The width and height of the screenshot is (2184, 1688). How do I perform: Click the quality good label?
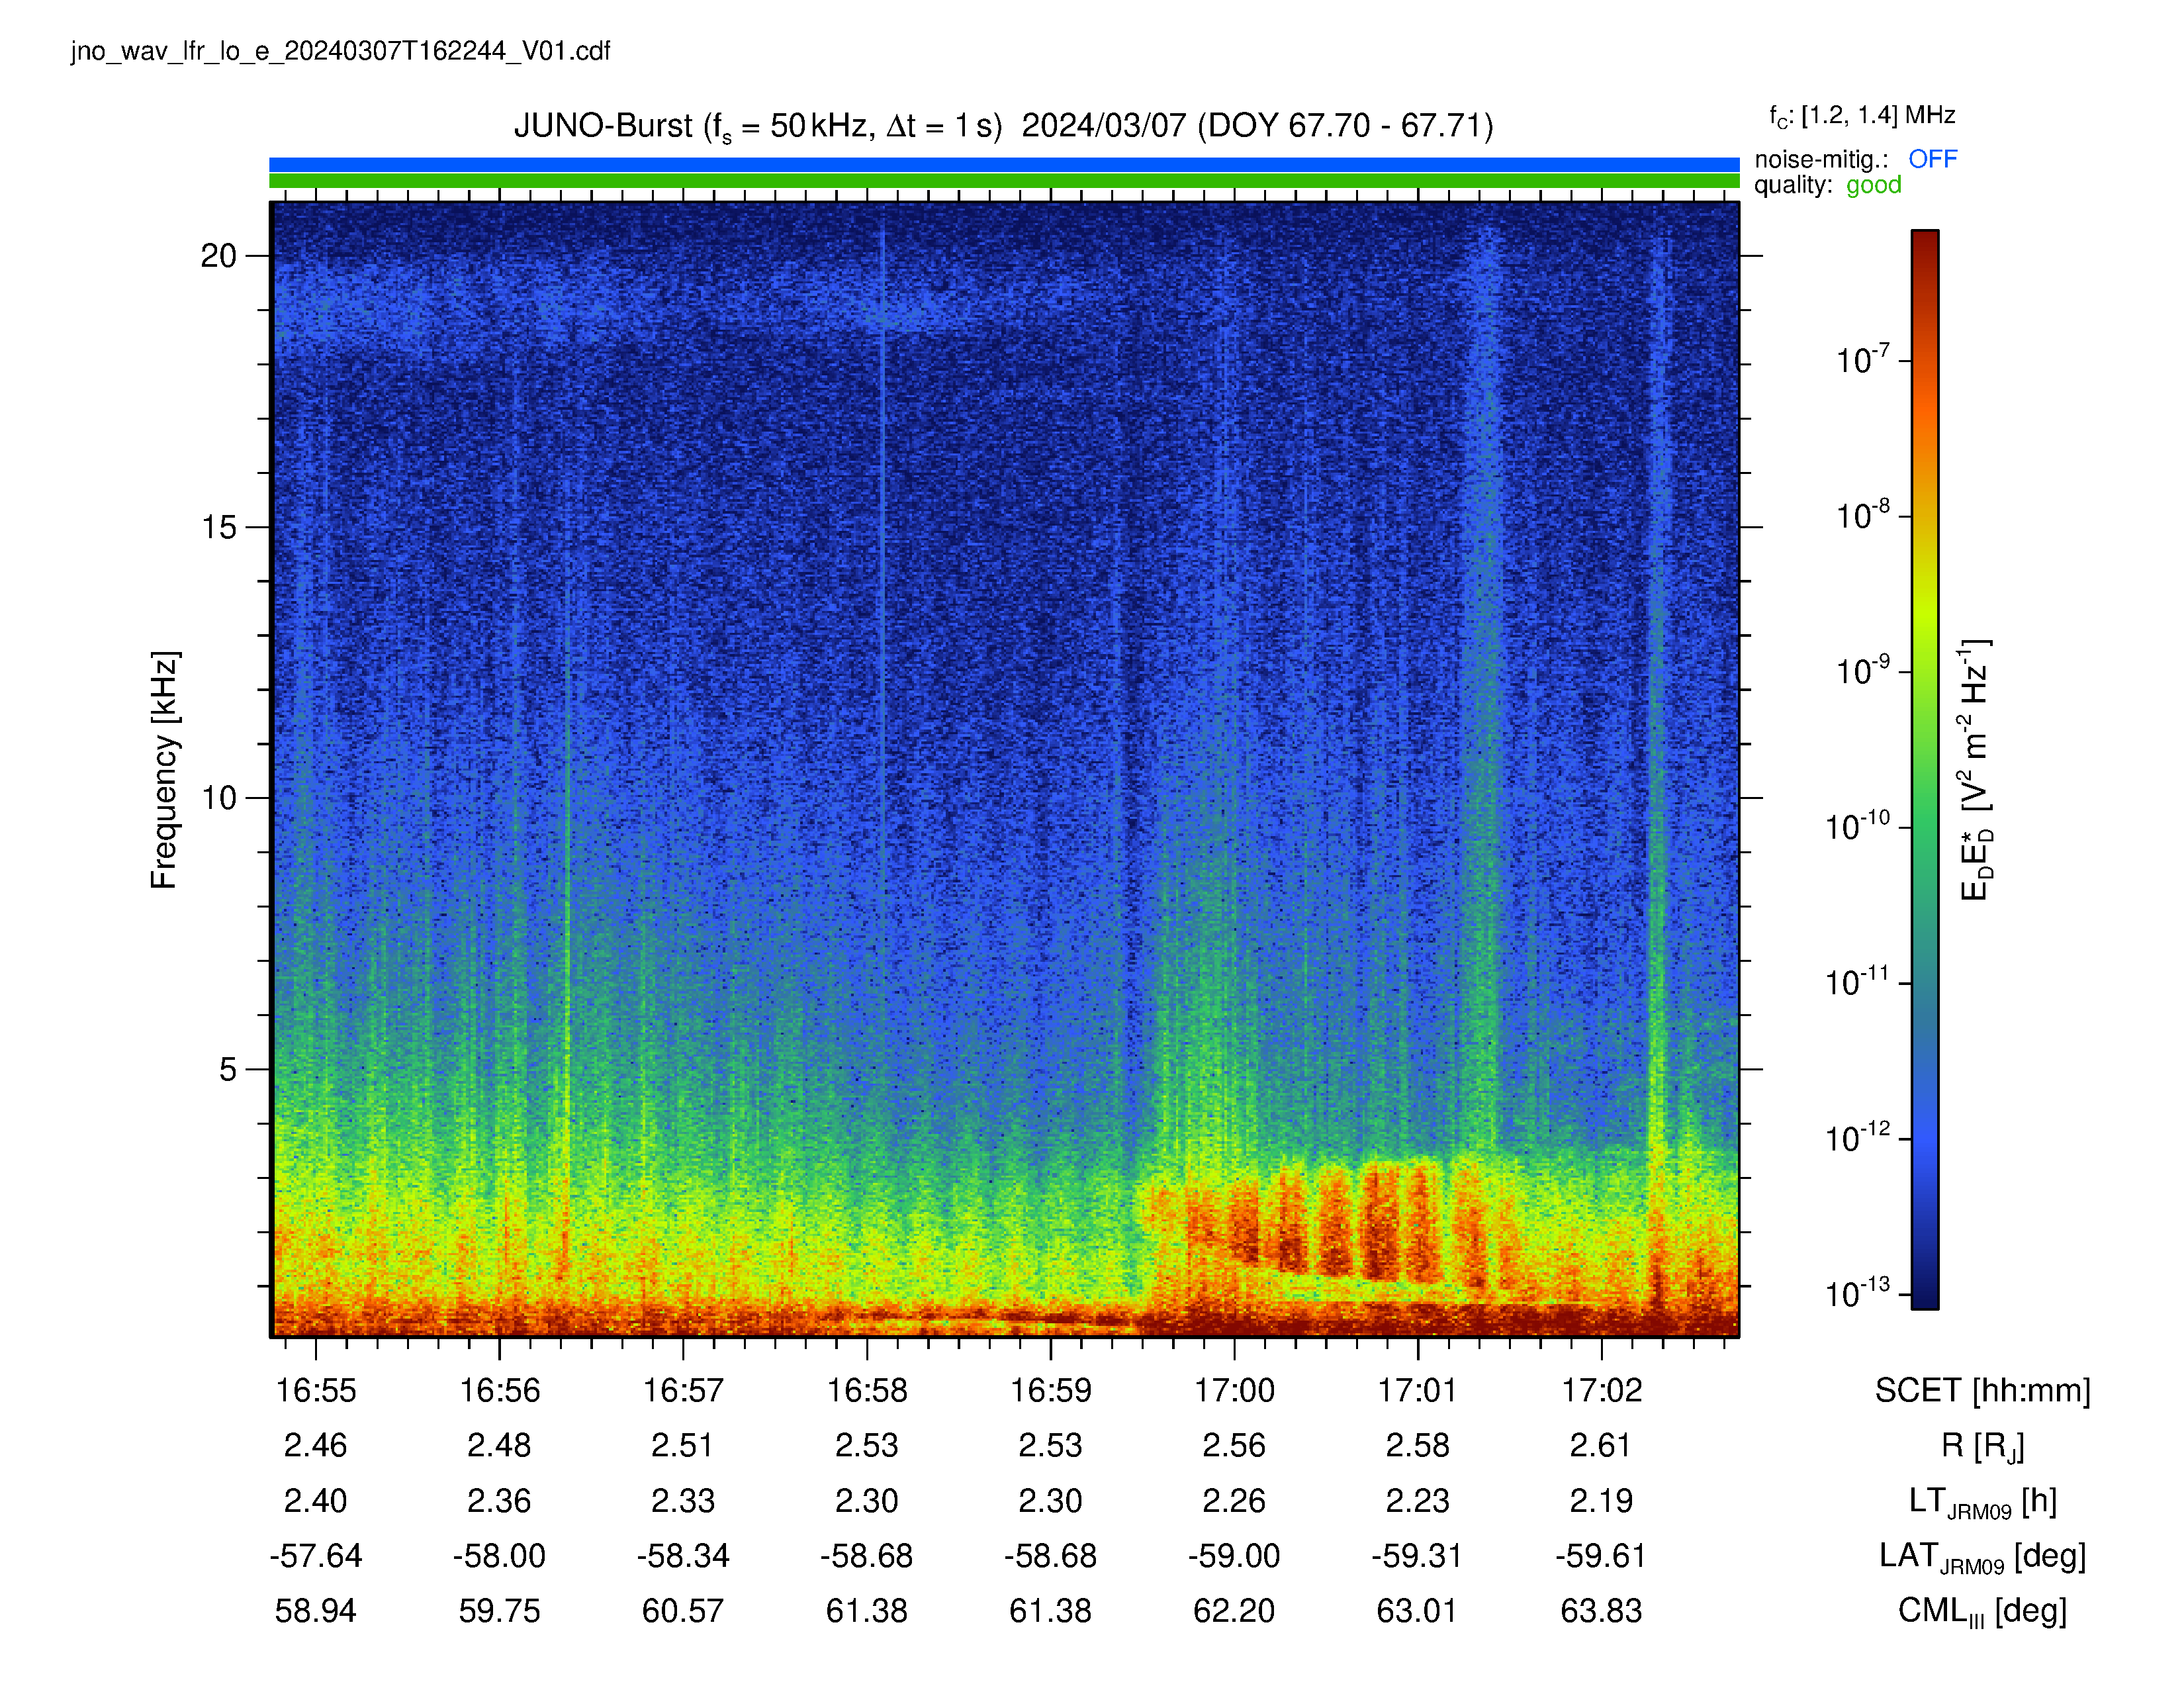point(1827,185)
